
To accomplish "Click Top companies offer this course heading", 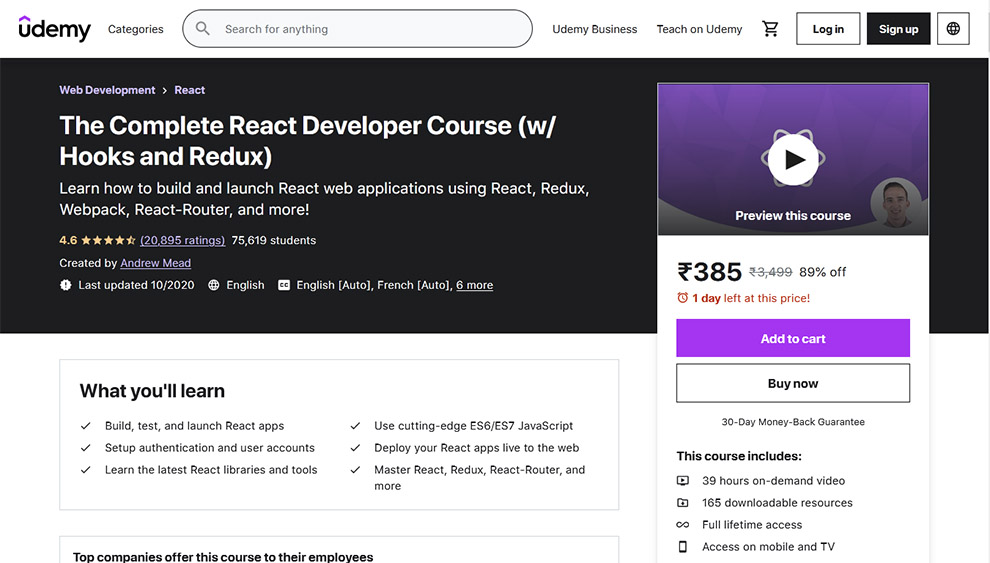I will (223, 557).
